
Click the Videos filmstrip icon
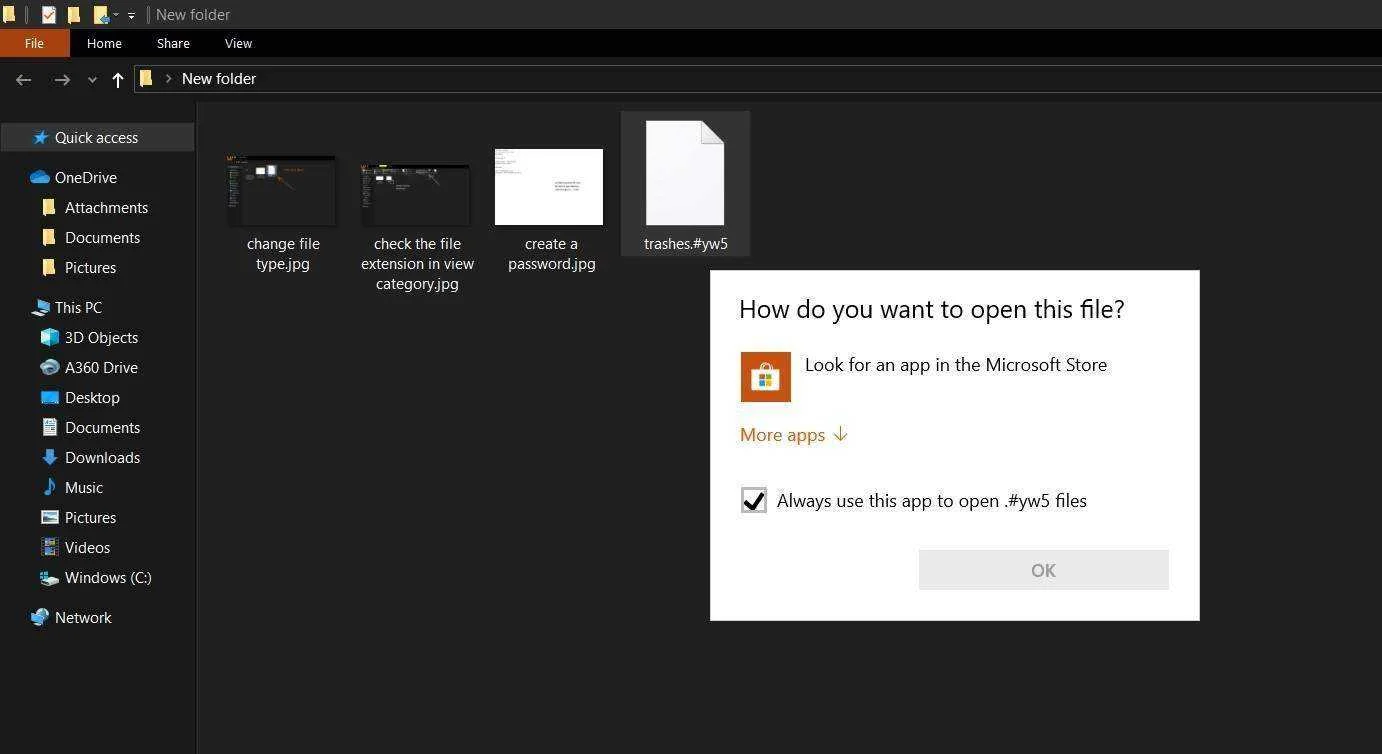tap(49, 547)
